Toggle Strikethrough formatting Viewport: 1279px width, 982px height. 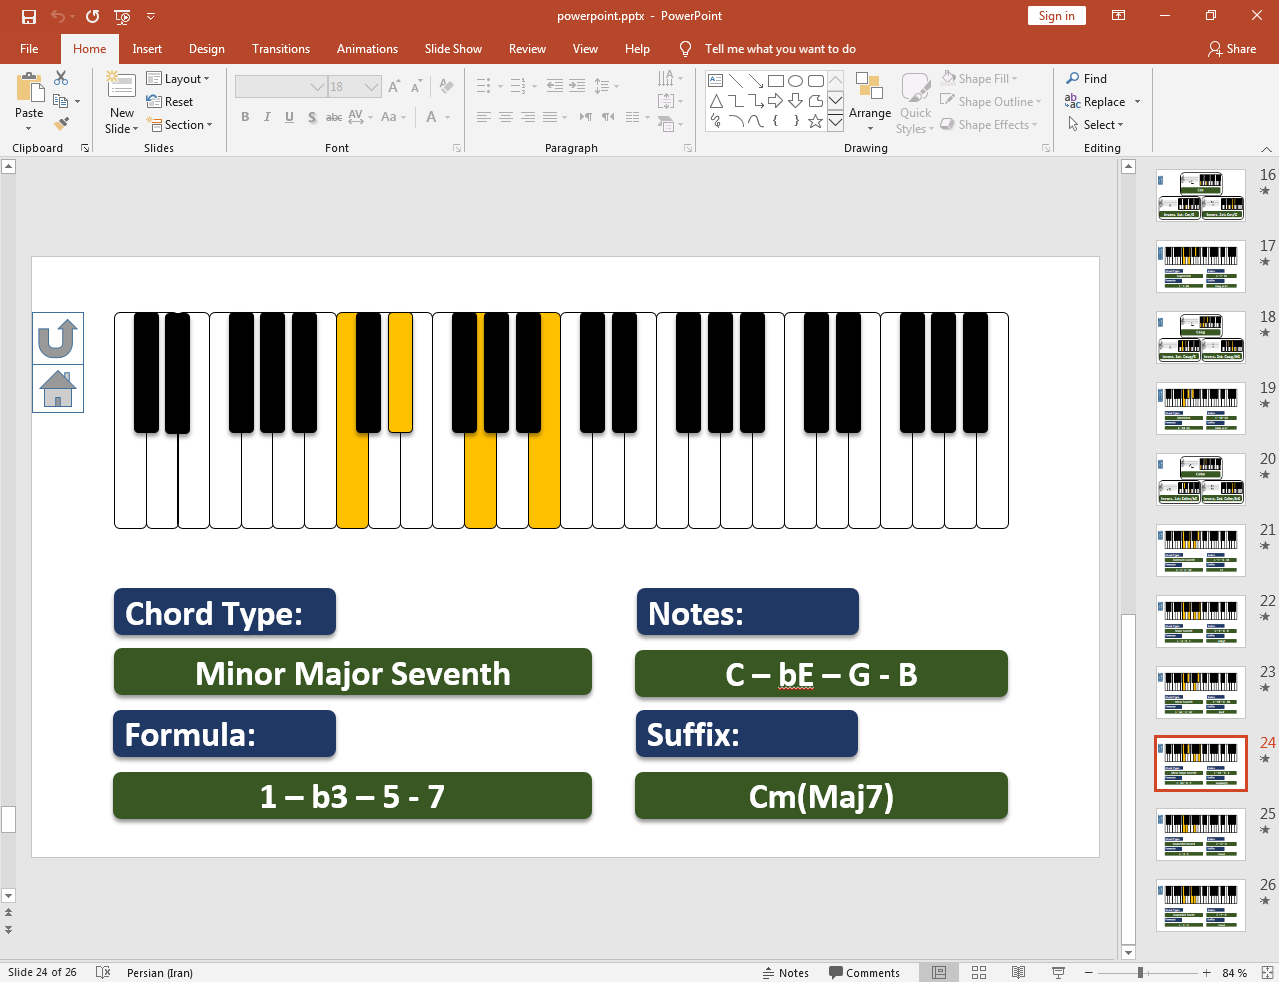334,117
